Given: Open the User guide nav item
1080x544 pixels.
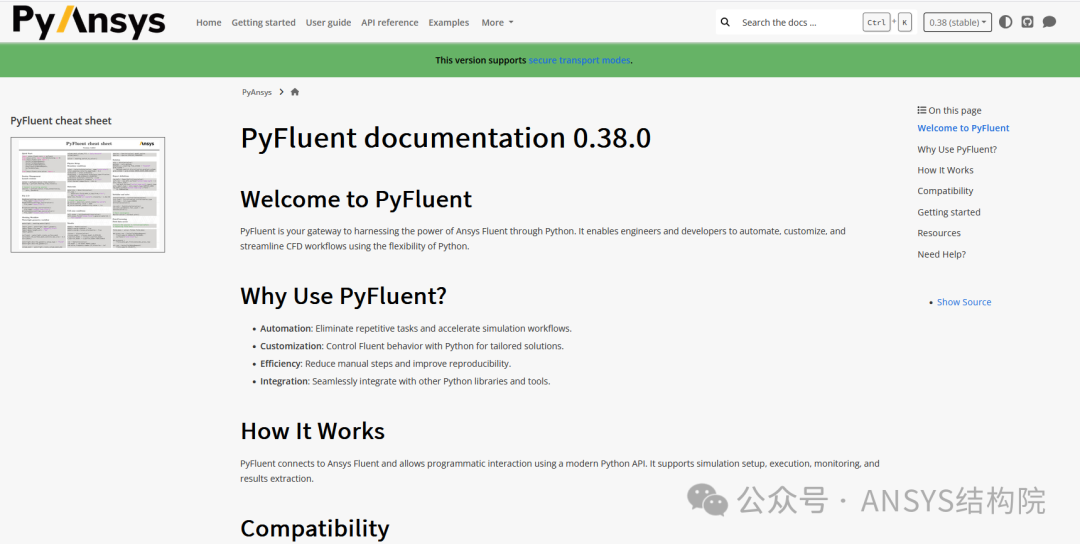Looking at the screenshot, I should point(329,22).
